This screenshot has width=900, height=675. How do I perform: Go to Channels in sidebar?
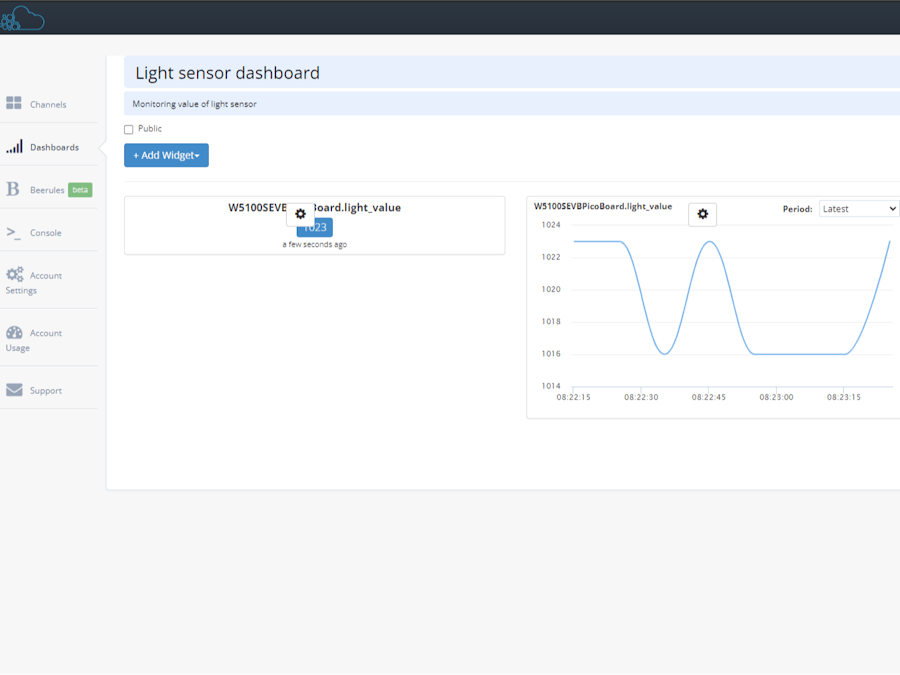48,104
